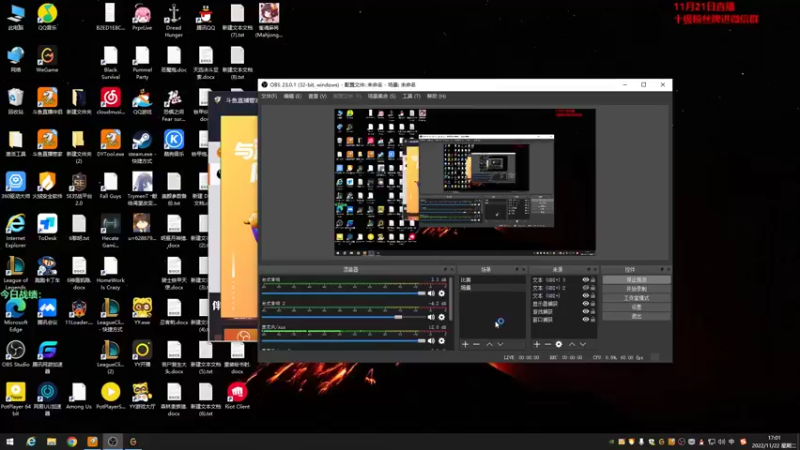Remove selected source with minus icon
800x450 pixels.
[547, 344]
